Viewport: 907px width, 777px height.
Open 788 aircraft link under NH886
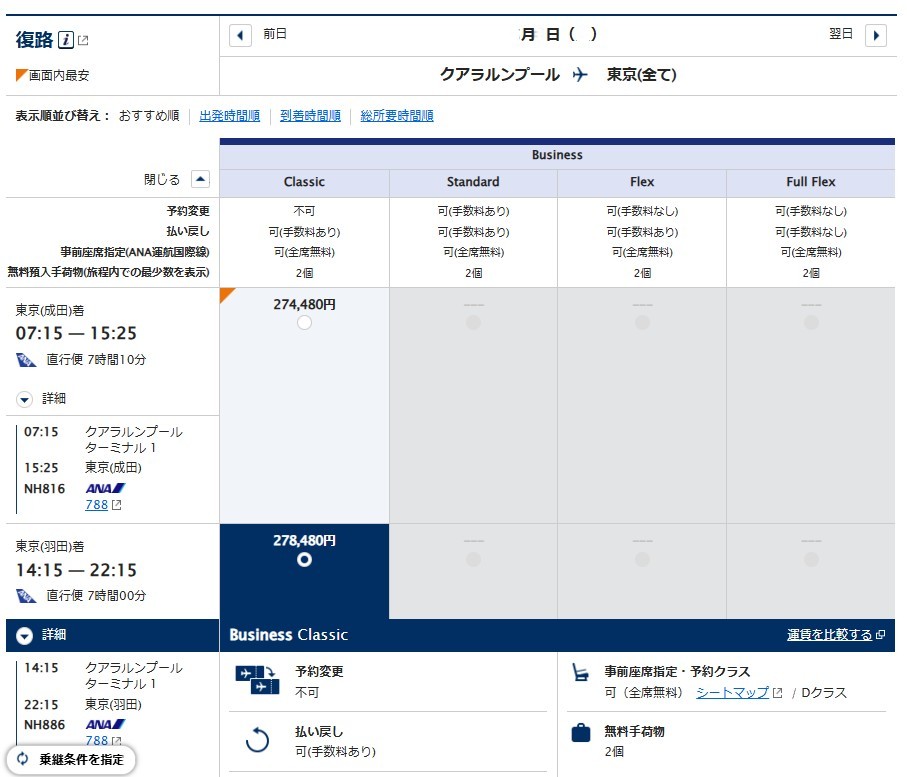(x=97, y=741)
